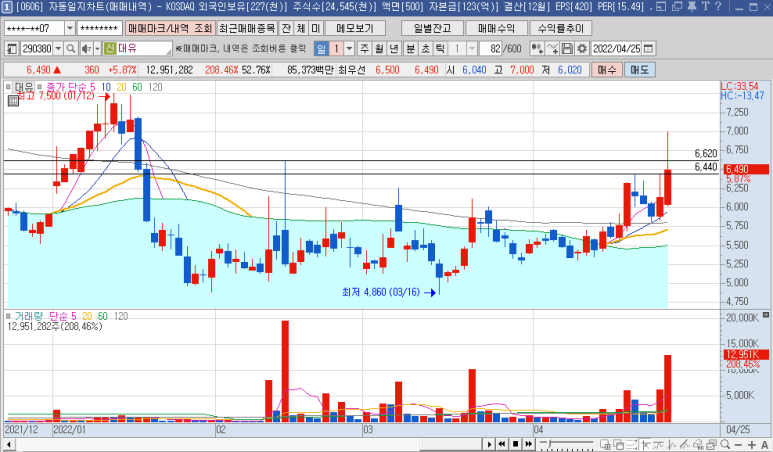Screen dimensions: 773x452
Task: Toggle the 거래량 volume legend expander
Action: coord(8,315)
